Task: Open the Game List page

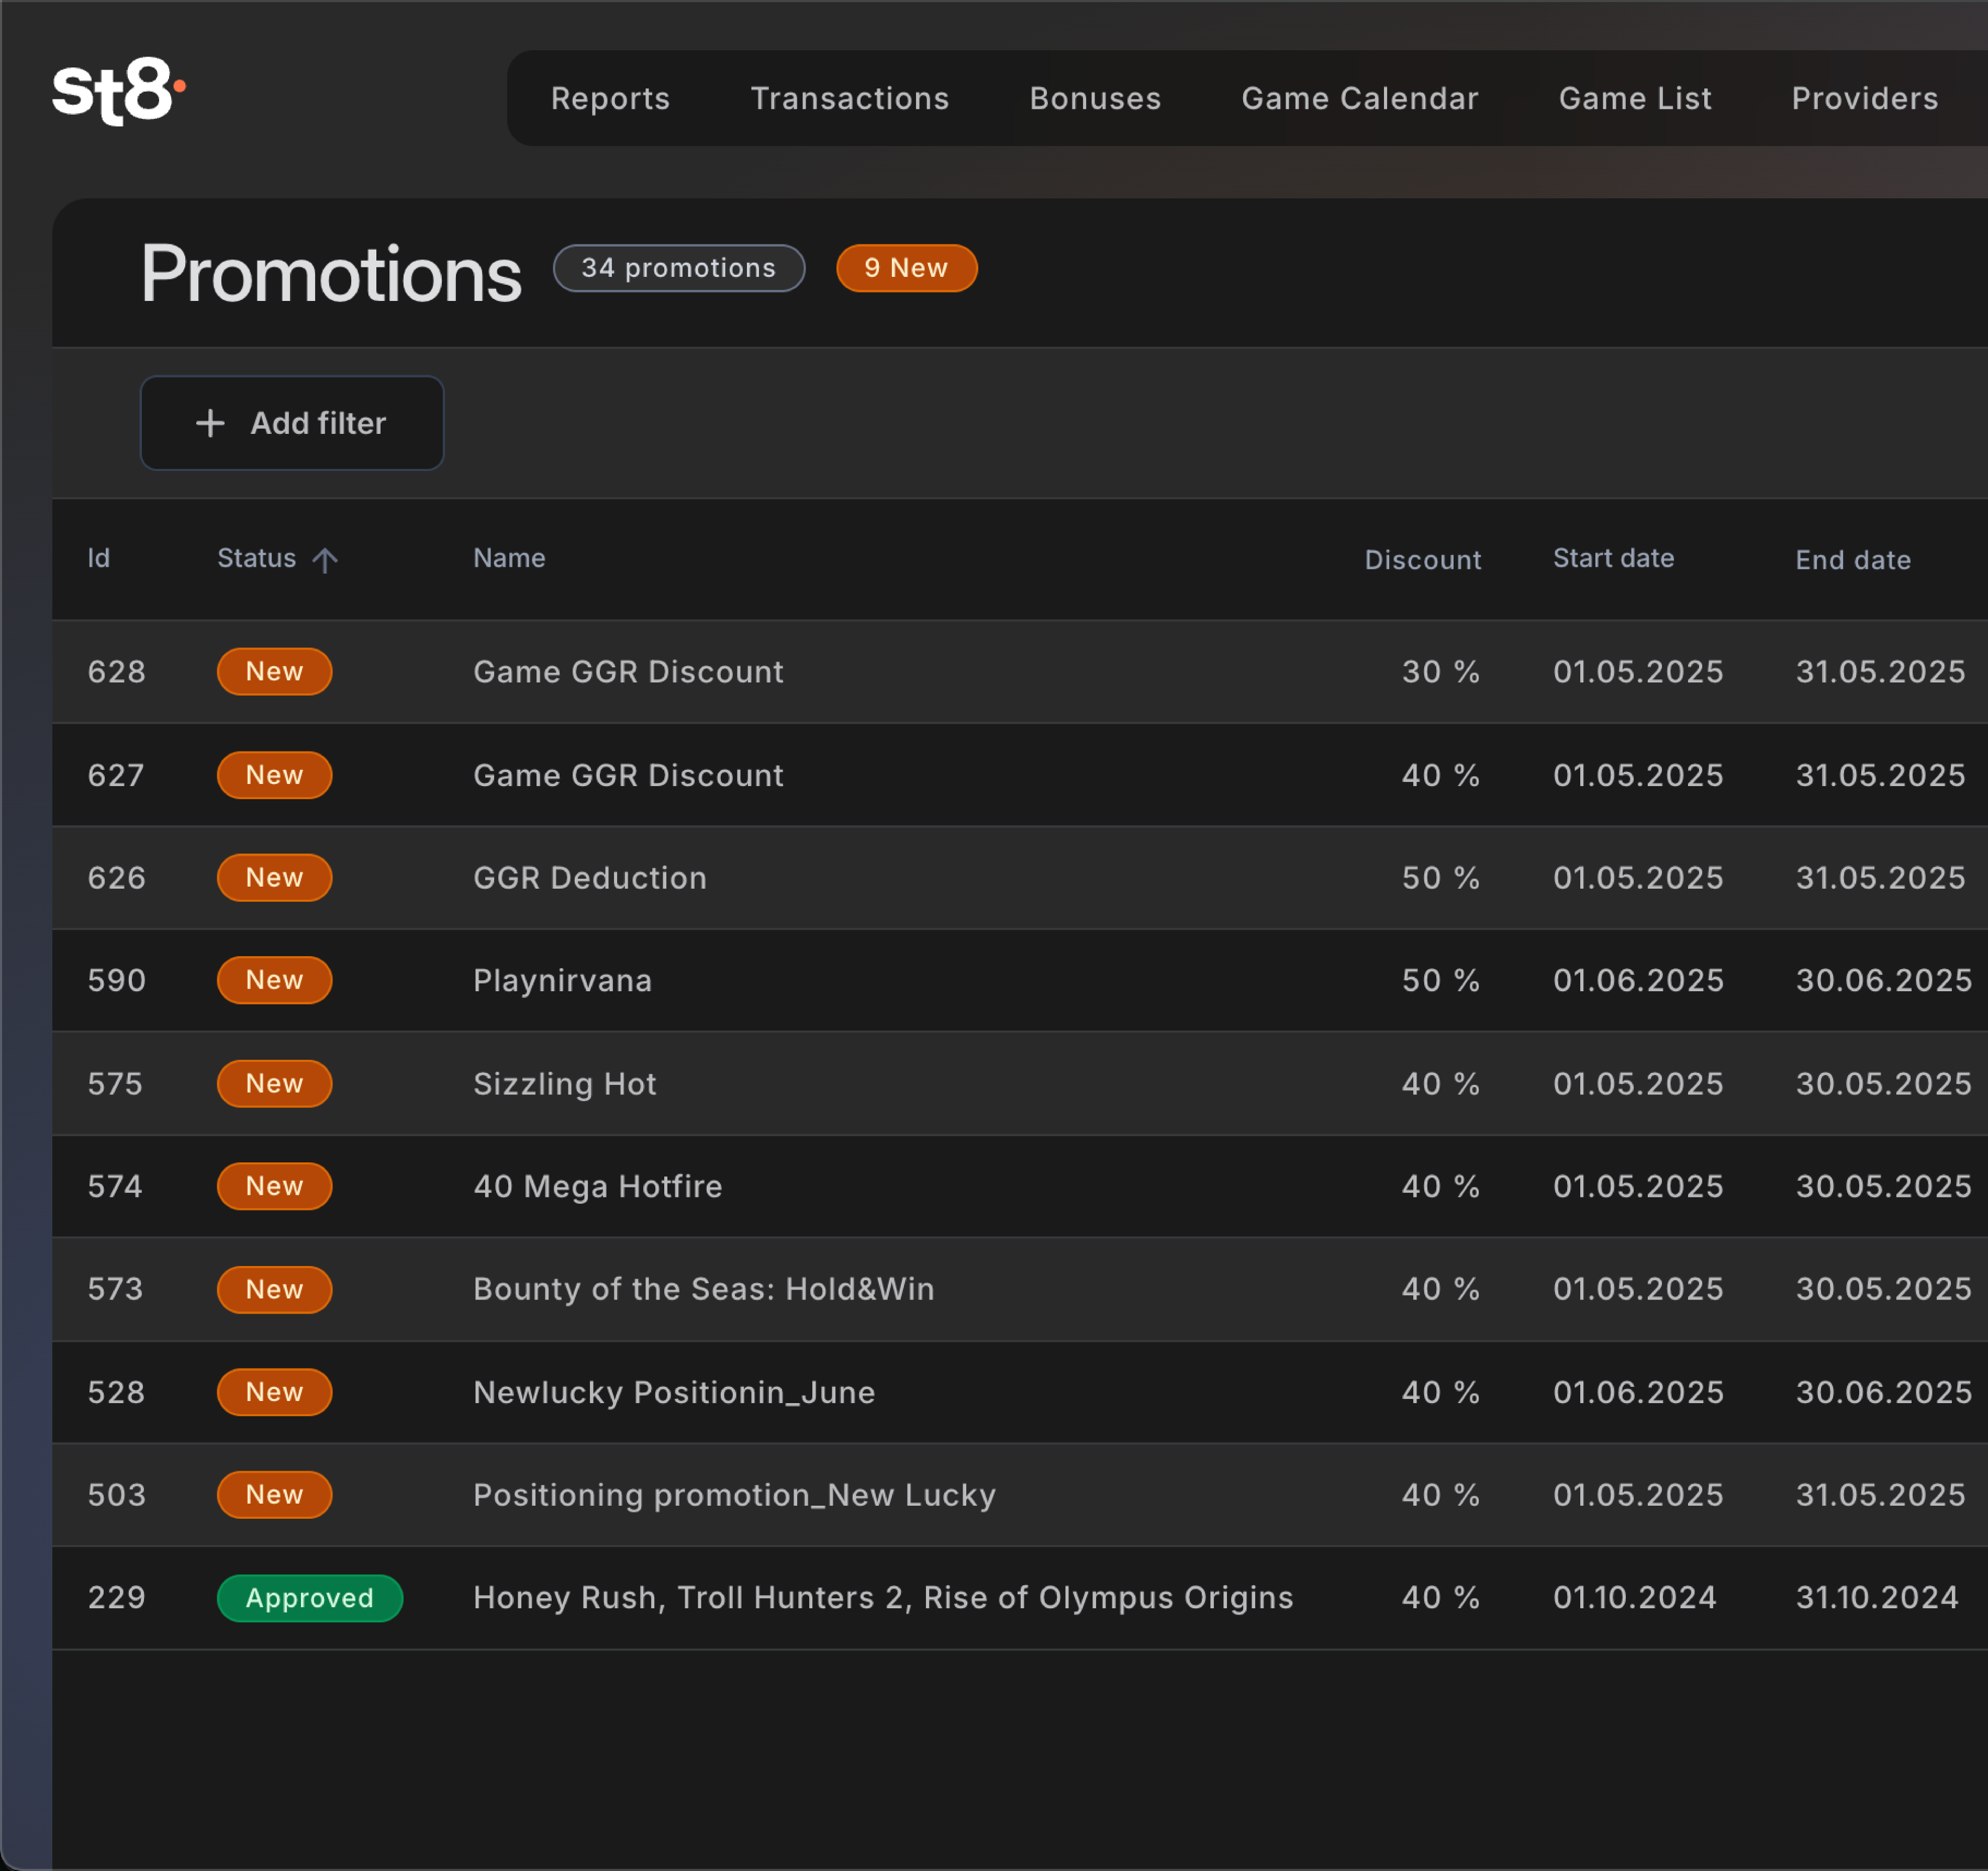Action: 1634,98
